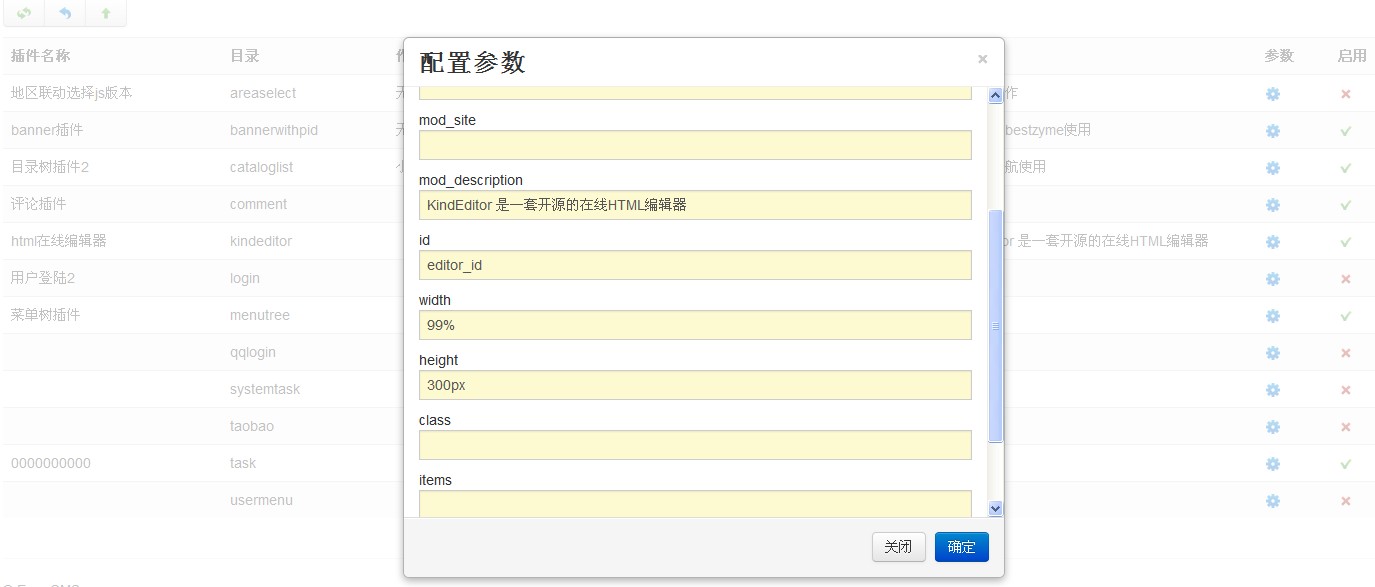Open the settings gear for the areaselect plugin
Screen dimensions: 1375x587
coord(1272,94)
